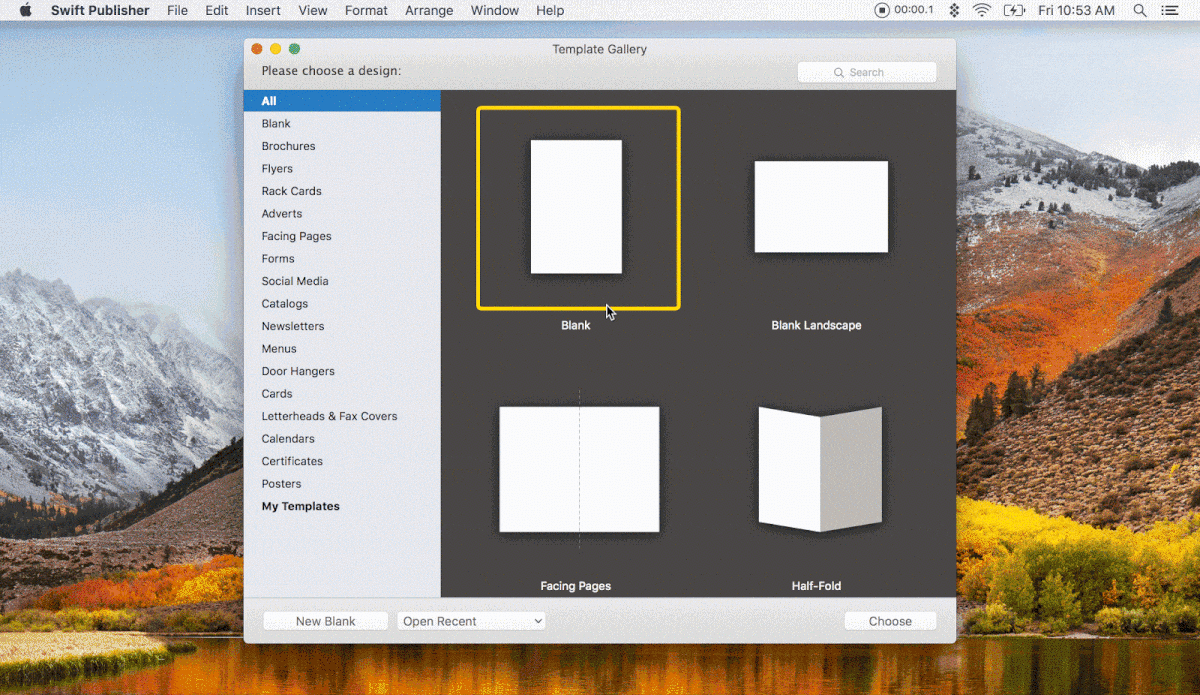The image size is (1200, 695).
Task: Click in the Search field
Action: click(x=867, y=72)
